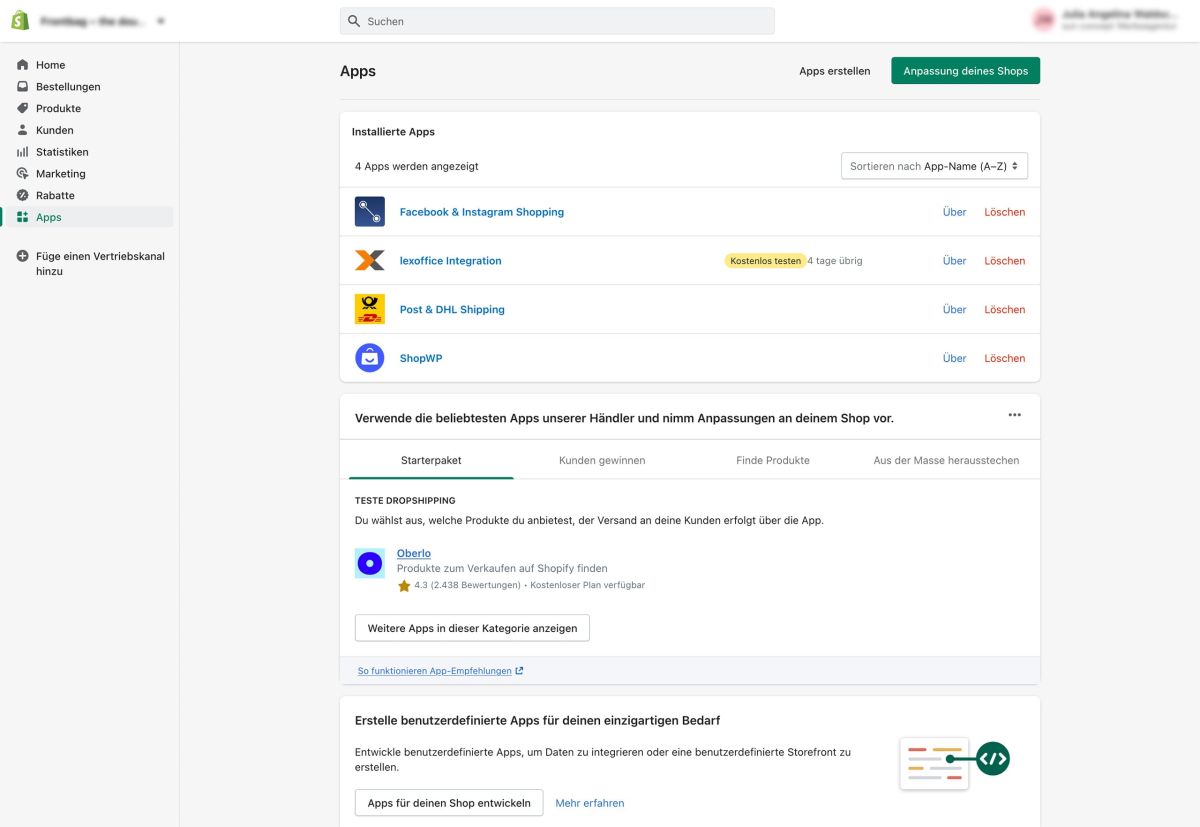1200x827 pixels.
Task: Click Löschen for lexoffice Integration
Action: tap(1005, 261)
